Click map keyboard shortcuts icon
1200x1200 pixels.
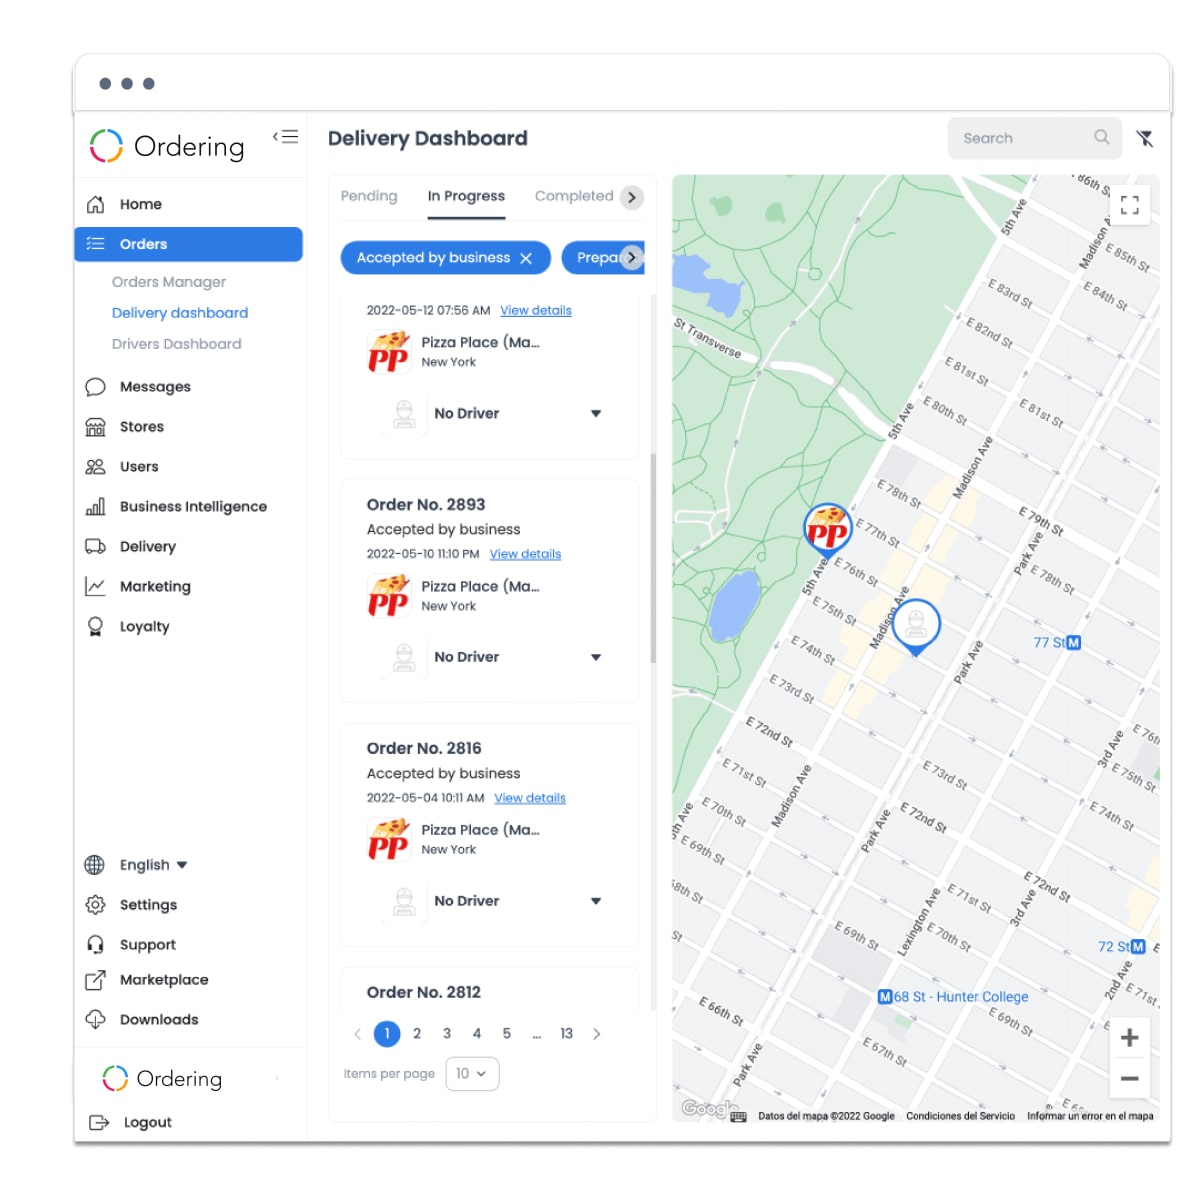(739, 1116)
